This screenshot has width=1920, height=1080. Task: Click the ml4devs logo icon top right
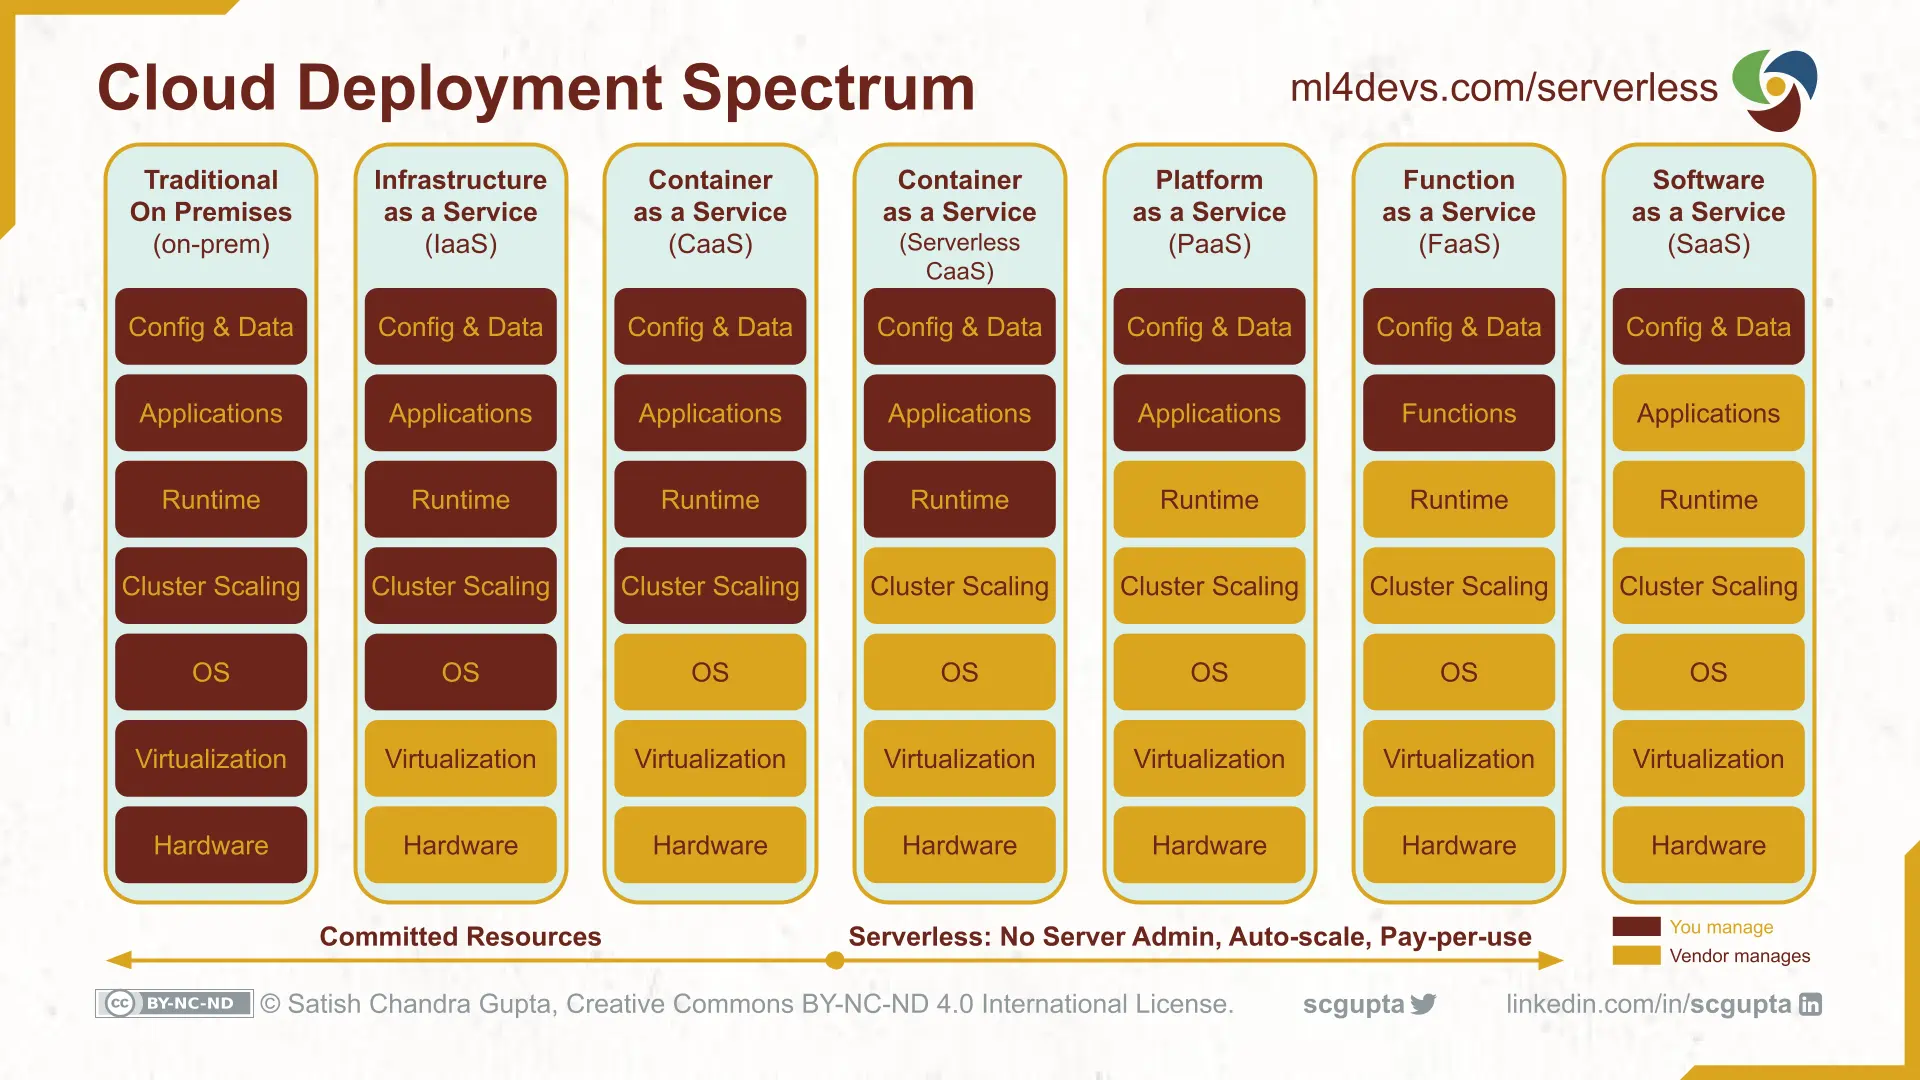[1778, 88]
